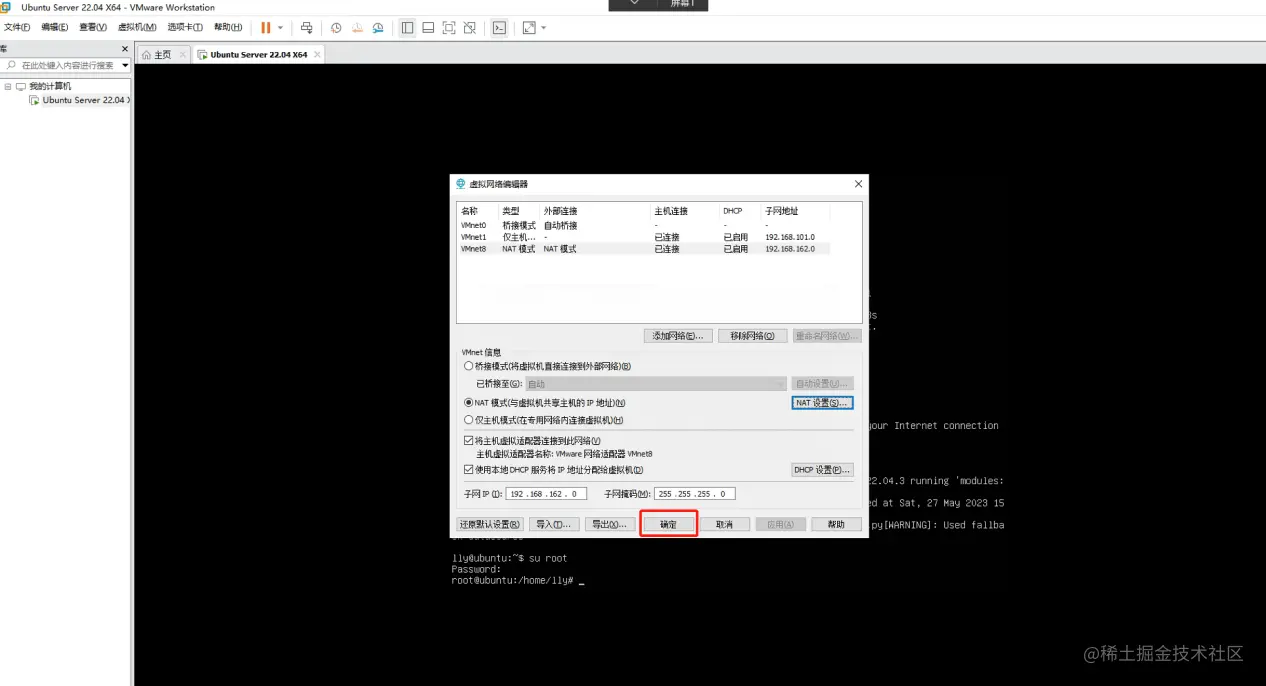
Task: Click the search magnifier icon in library
Action: tap(11, 65)
